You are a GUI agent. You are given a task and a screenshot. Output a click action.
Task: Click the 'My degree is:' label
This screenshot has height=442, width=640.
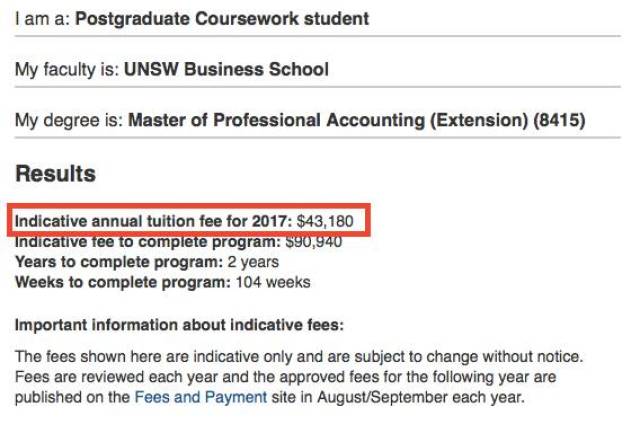69,121
